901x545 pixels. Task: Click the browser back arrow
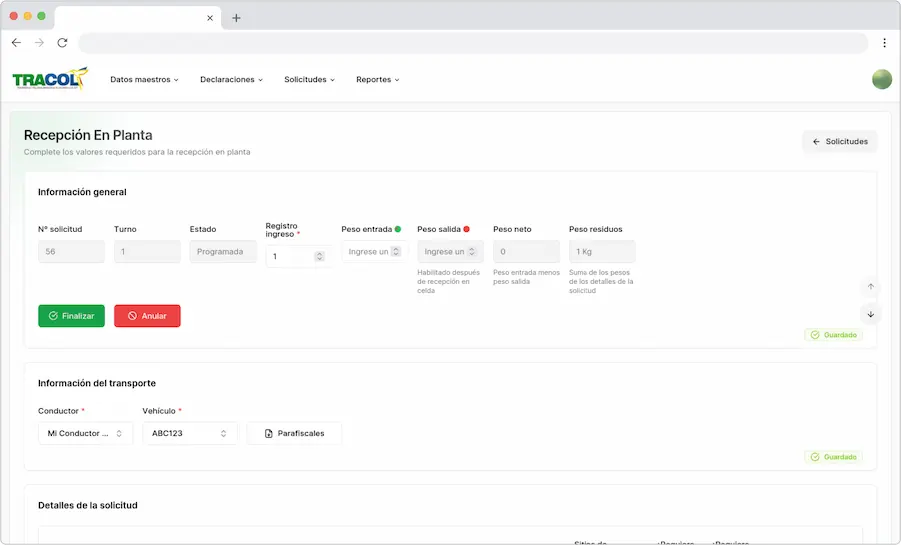[x=16, y=43]
